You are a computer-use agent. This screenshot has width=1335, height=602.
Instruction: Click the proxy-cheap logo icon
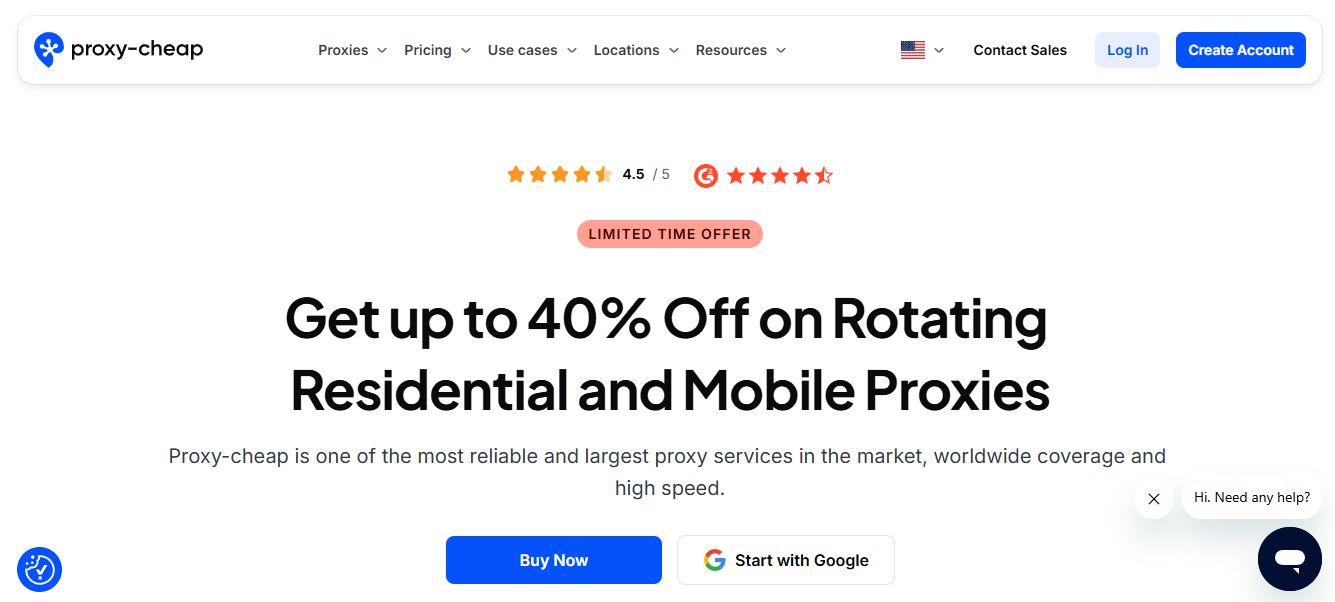coord(48,49)
